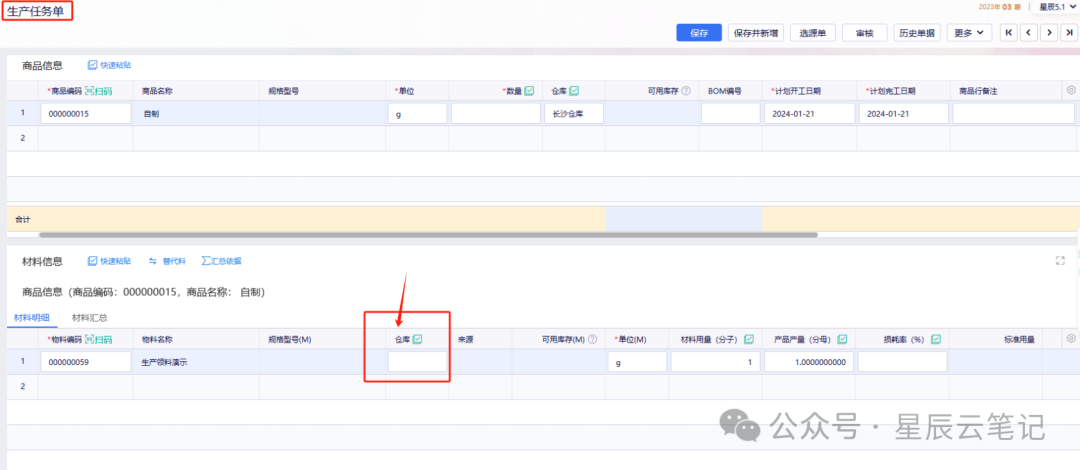
Task: Click the 快速粘贴 icon in 商品信息
Action: [93, 65]
